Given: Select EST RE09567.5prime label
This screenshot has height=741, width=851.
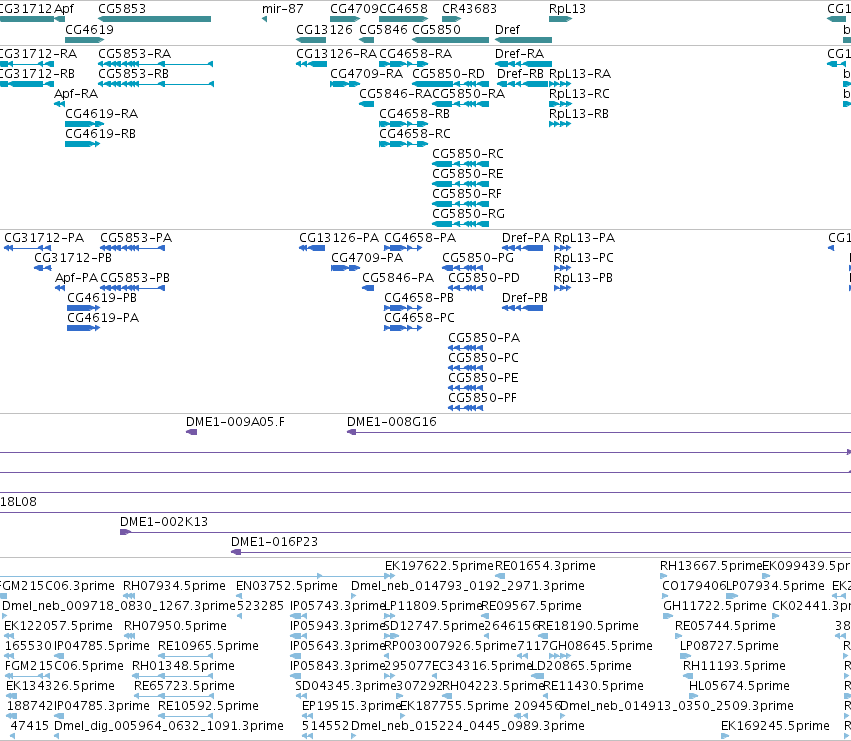Looking at the screenshot, I should (x=531, y=606).
